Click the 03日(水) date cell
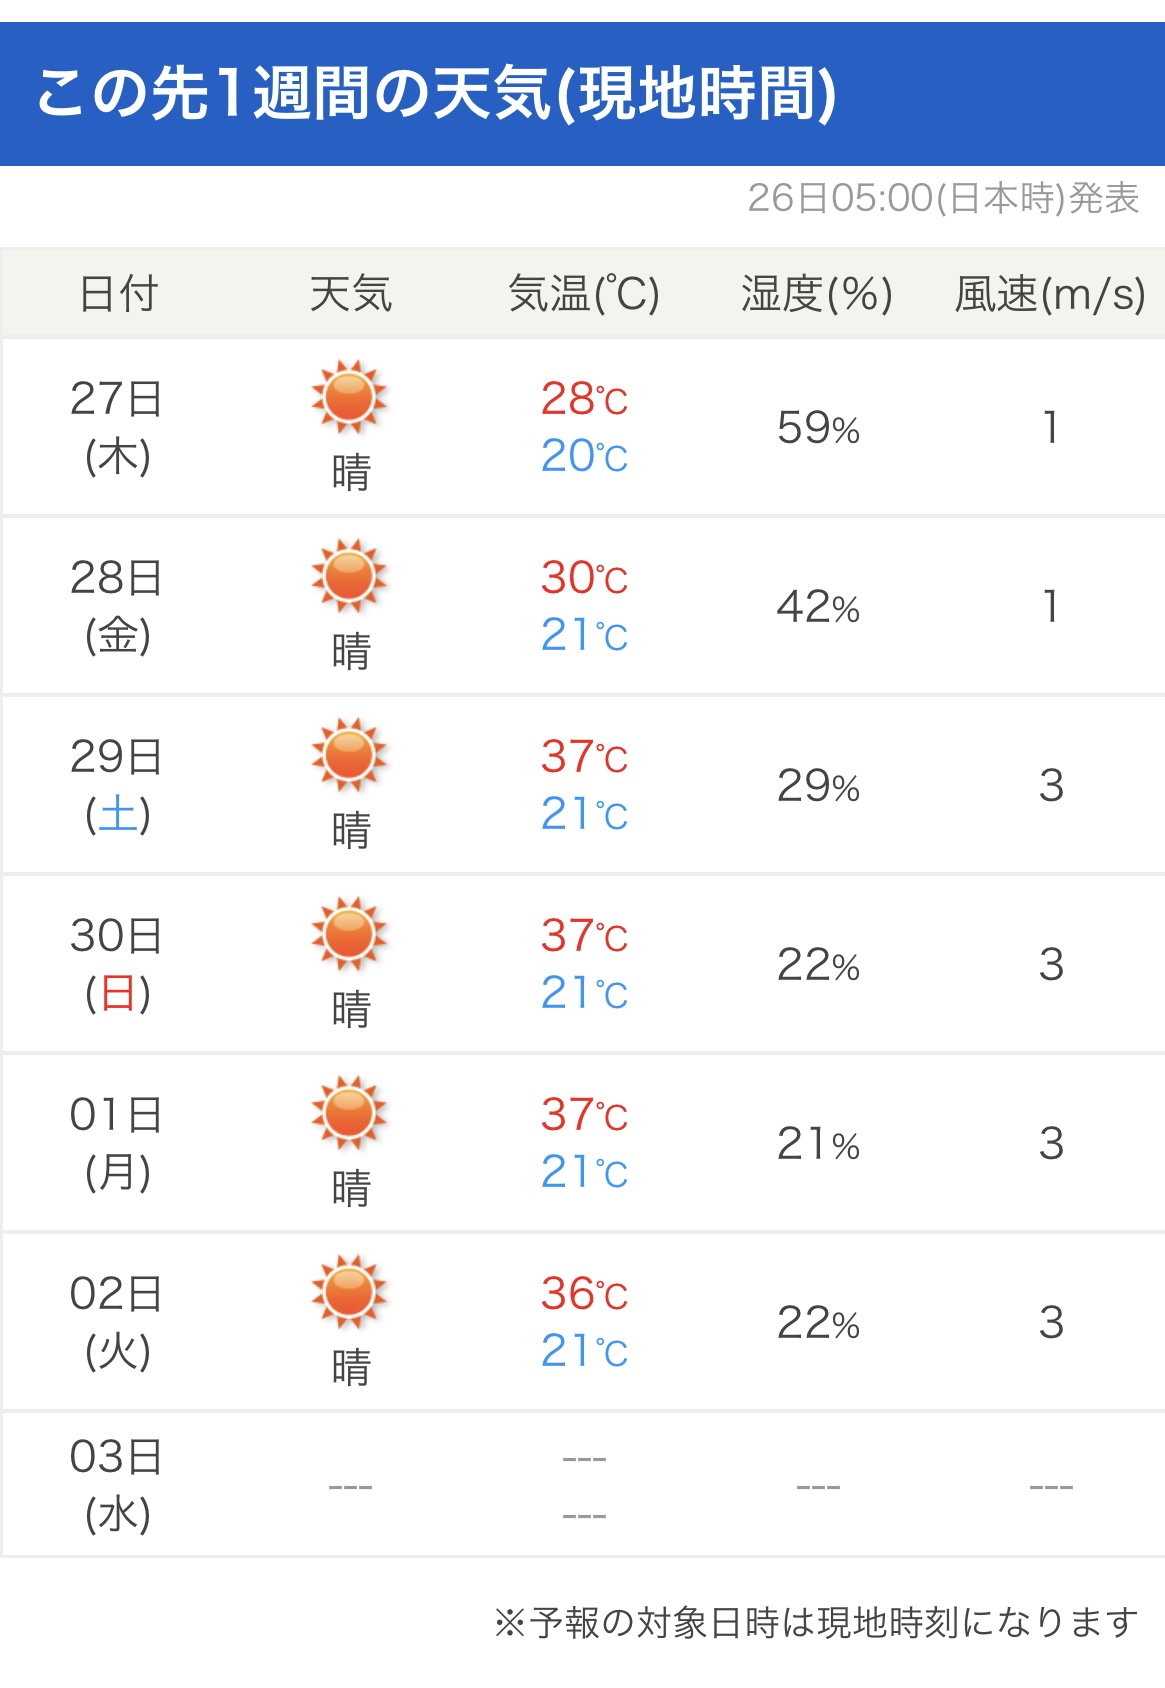 (117, 1485)
